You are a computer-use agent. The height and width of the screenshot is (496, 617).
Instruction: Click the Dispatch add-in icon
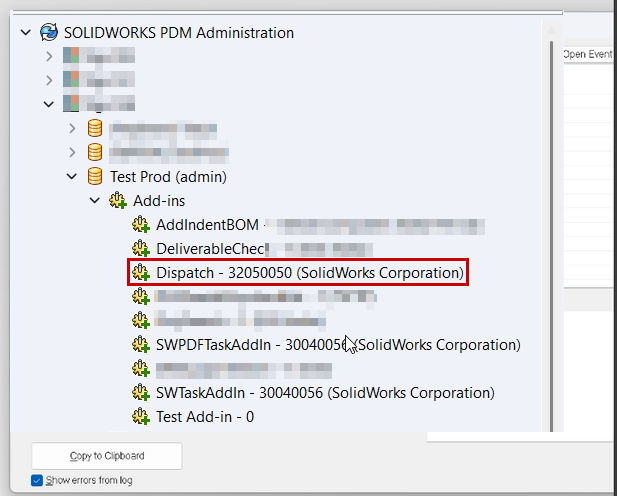141,273
